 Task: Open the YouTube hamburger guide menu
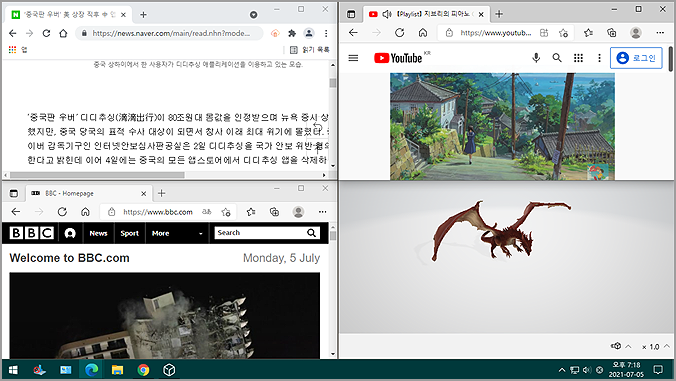[353, 58]
